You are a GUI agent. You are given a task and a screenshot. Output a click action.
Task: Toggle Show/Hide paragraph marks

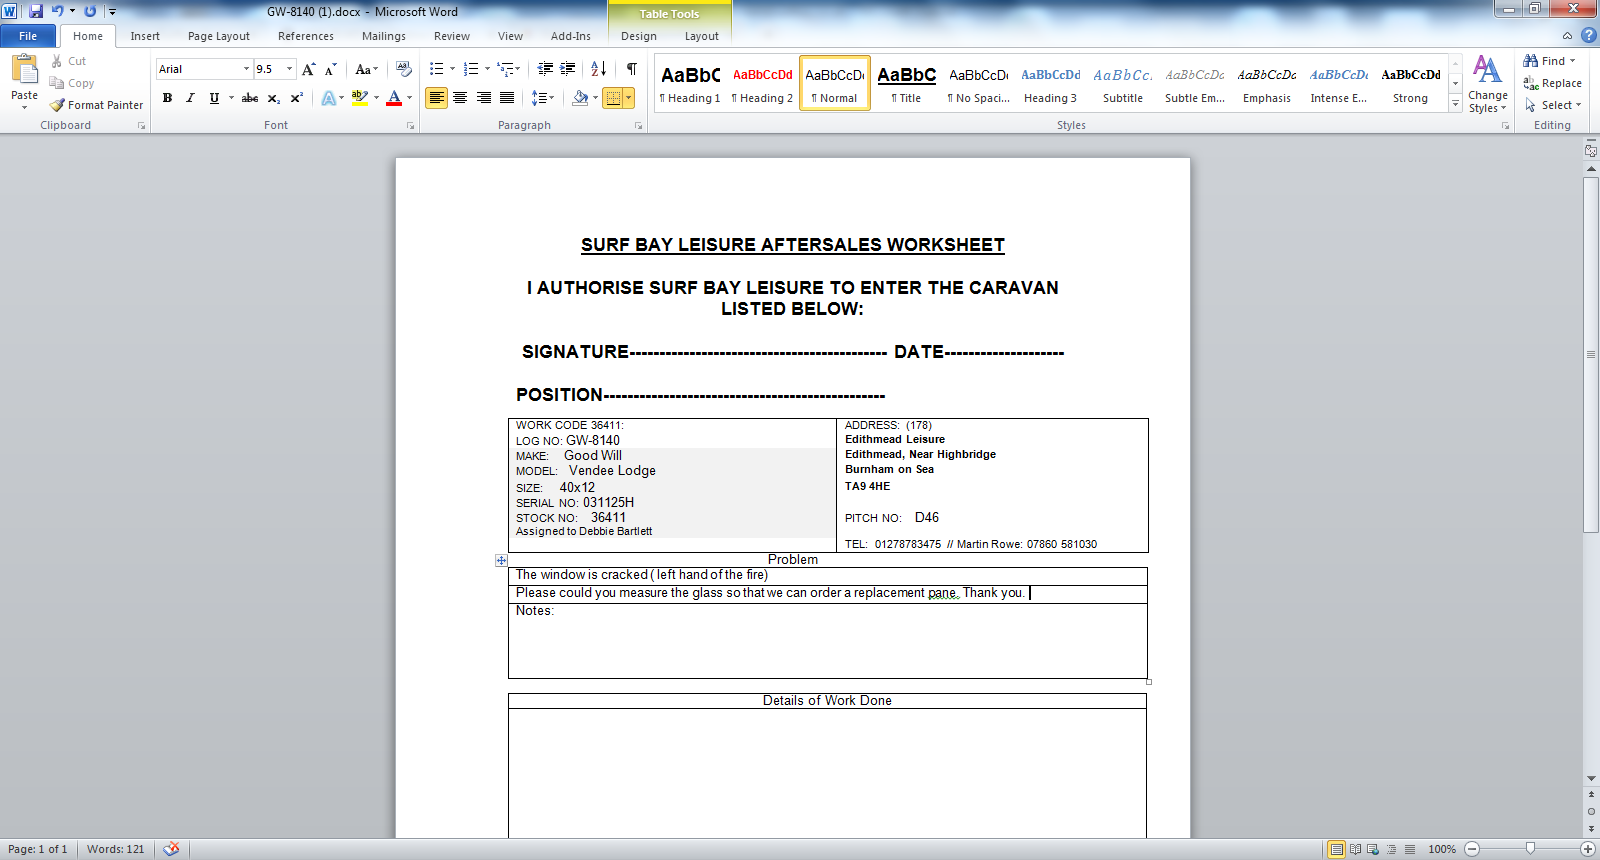click(x=631, y=69)
